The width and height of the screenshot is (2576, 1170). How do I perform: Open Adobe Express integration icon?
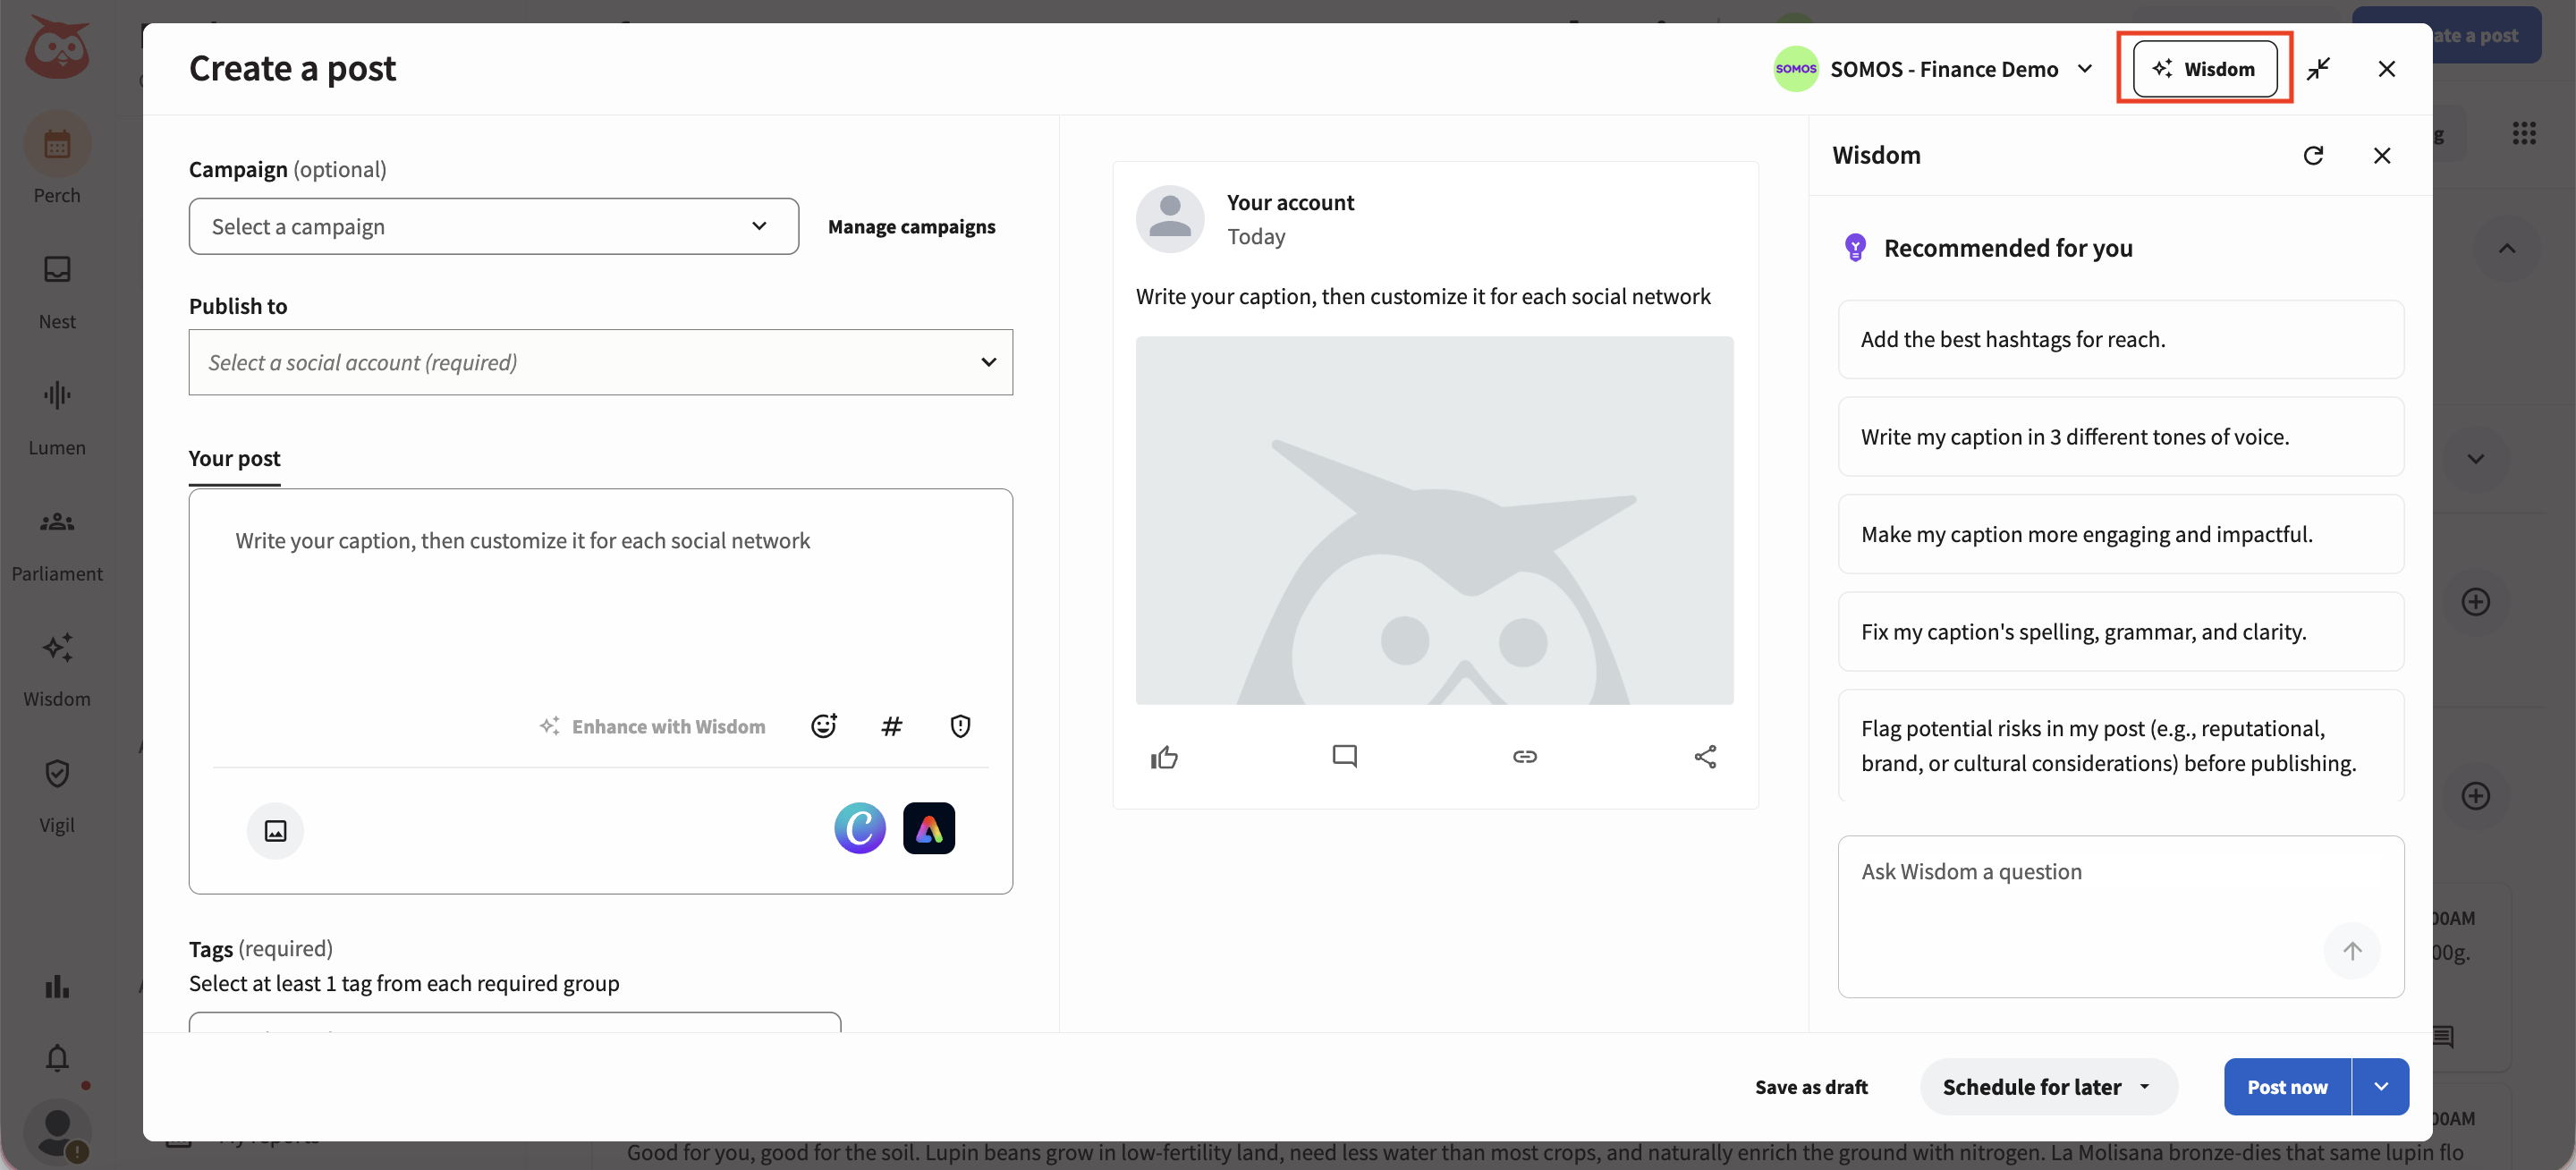(x=929, y=828)
